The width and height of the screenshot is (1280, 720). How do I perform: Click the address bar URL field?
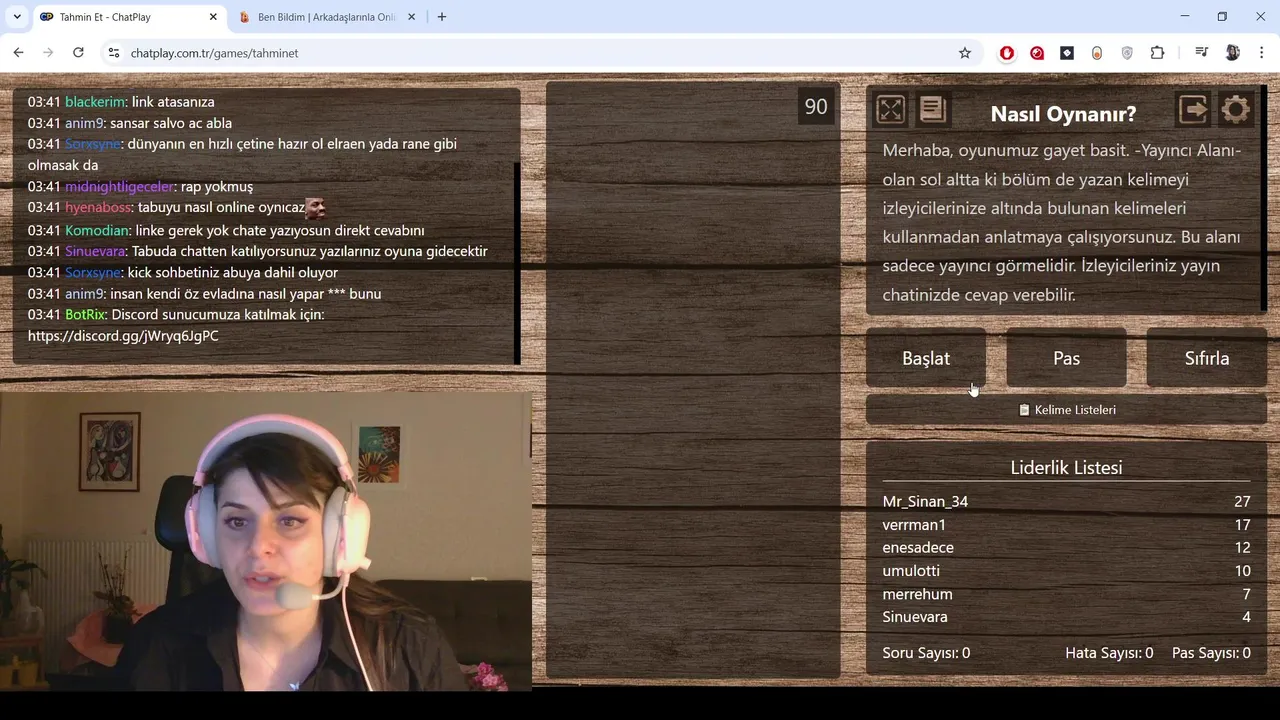540,53
